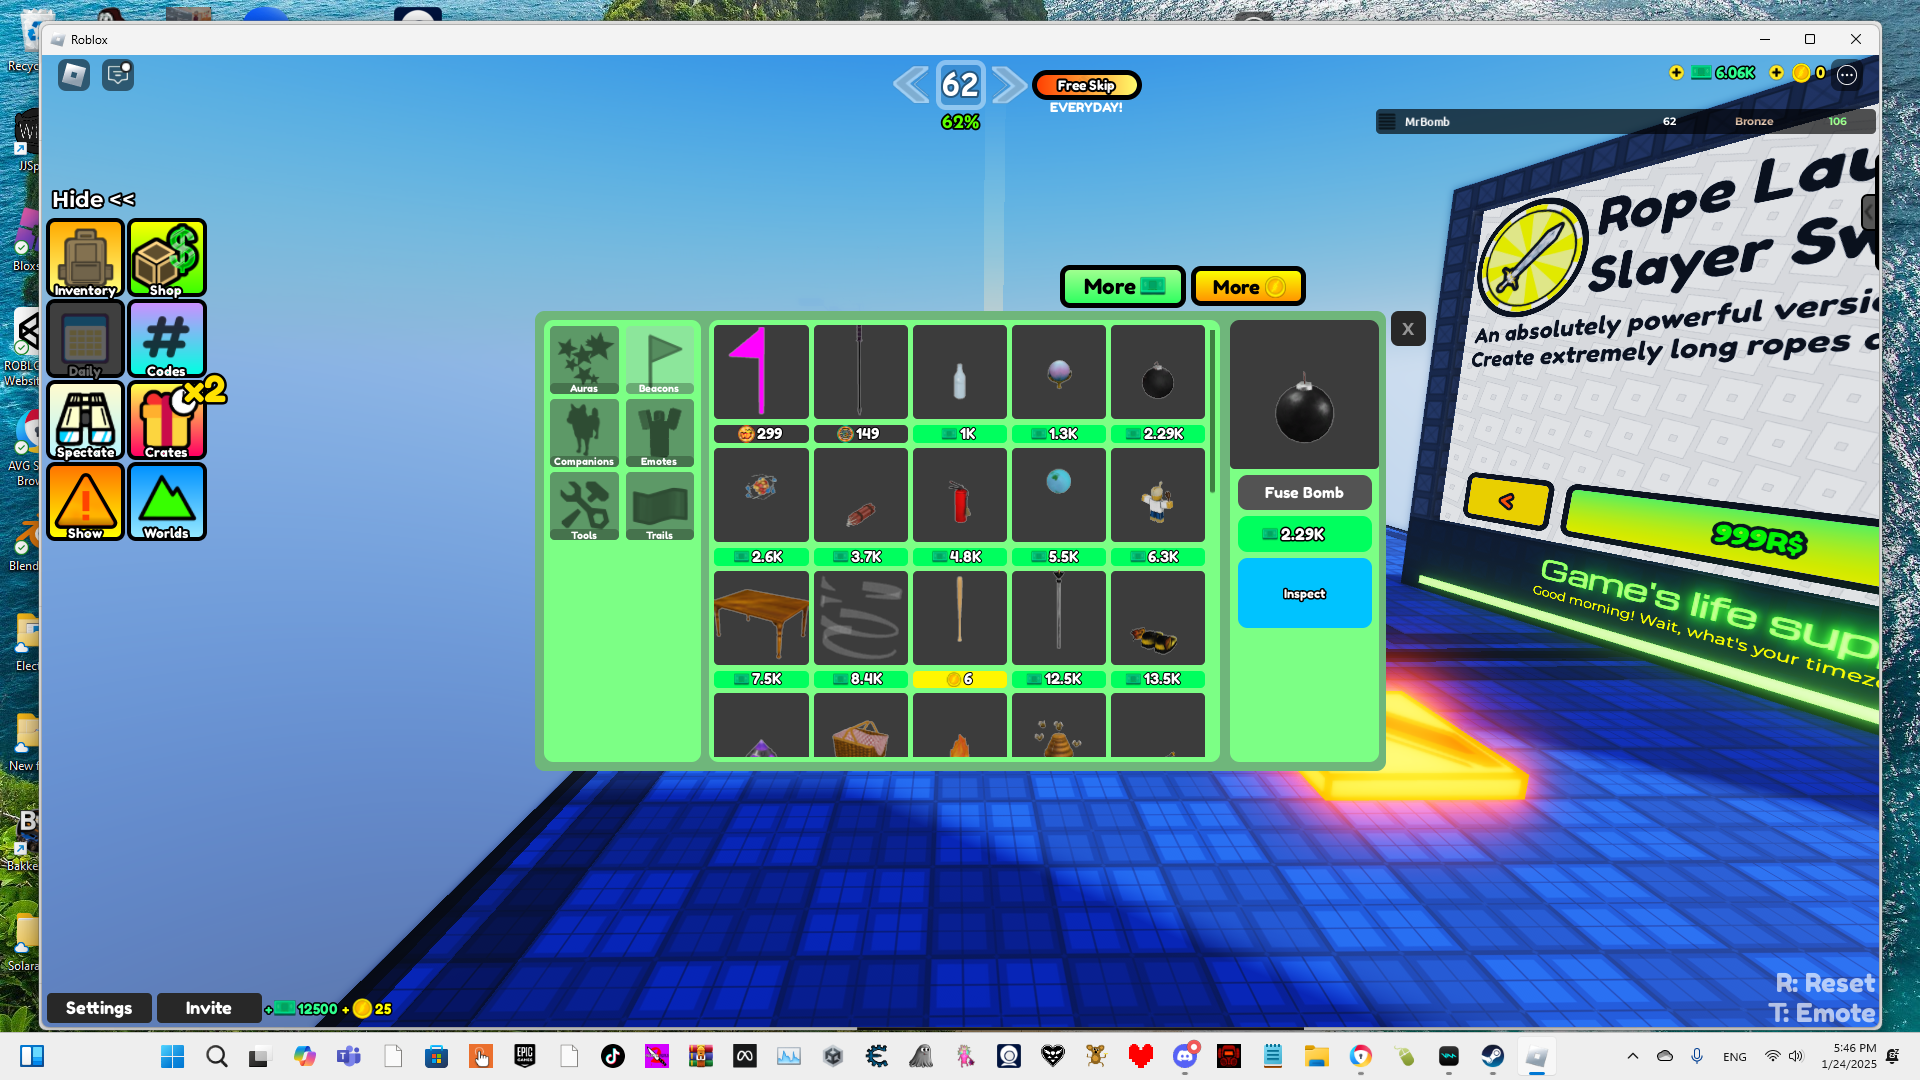Go to next stage arrow
Screen dimensions: 1920x1080
pos(1009,85)
